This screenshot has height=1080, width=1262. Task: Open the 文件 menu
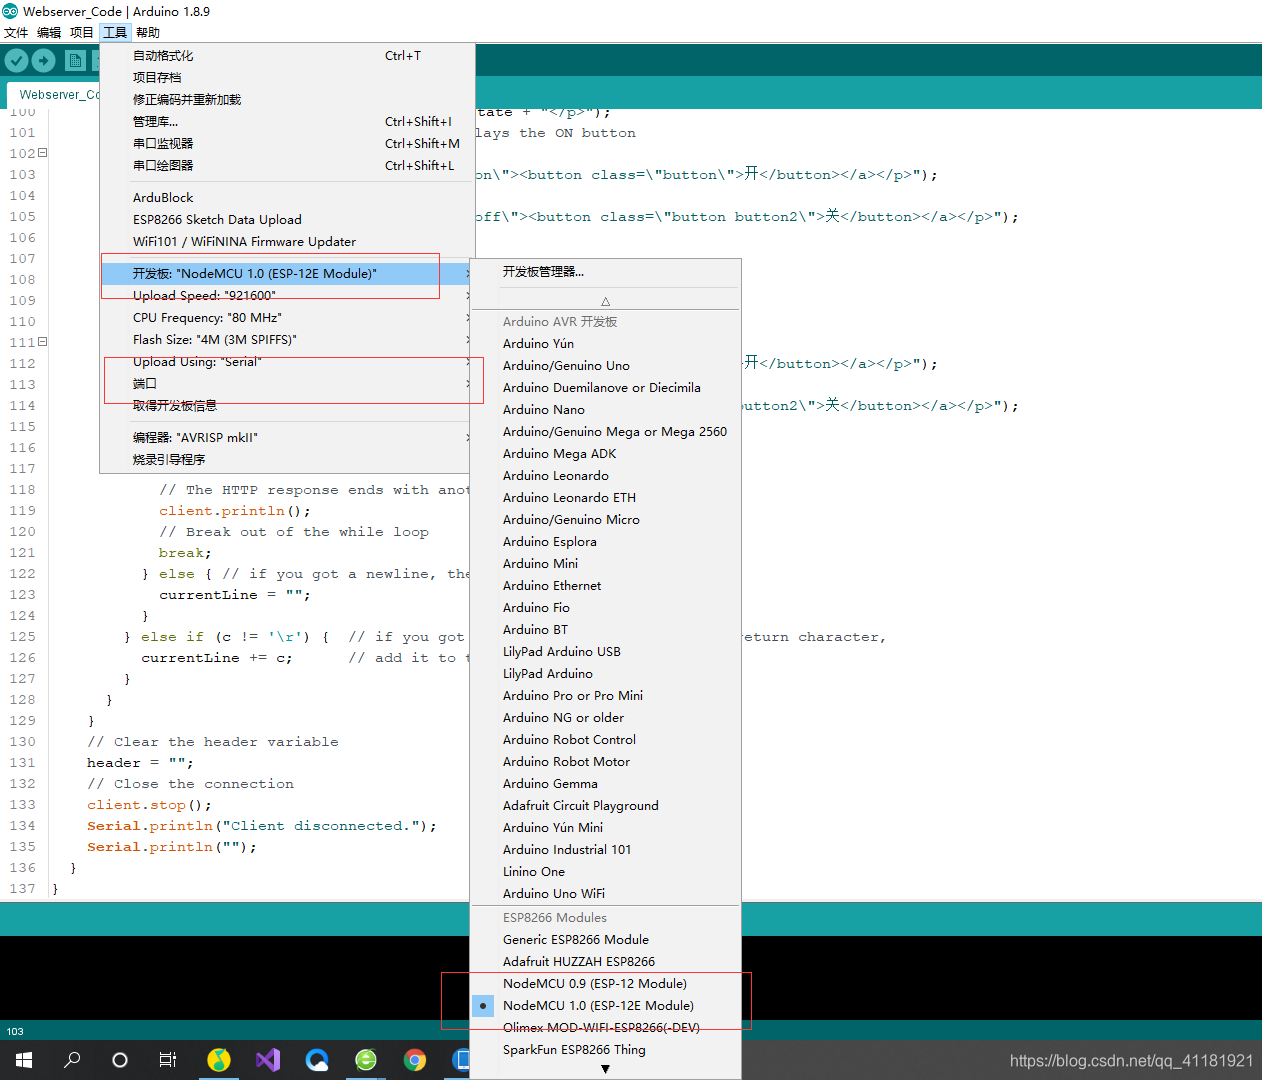point(16,32)
